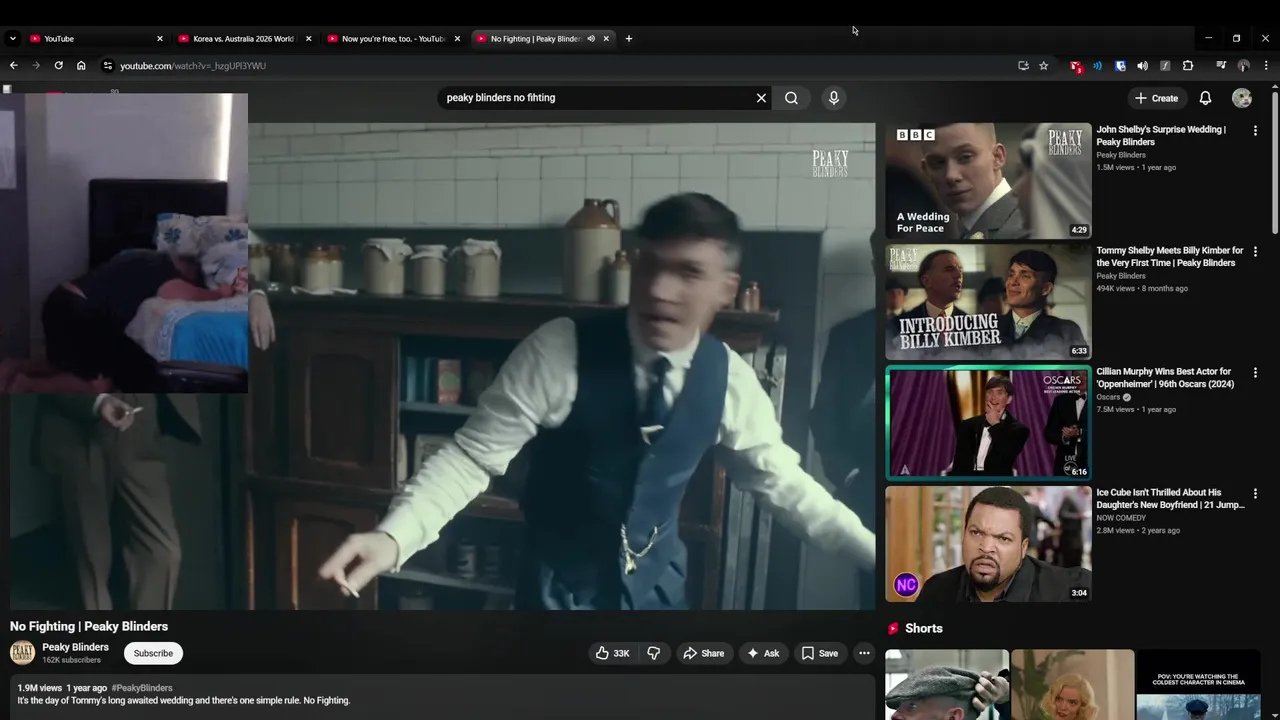Open the #PeakyBlinders hashtag link
This screenshot has height=720, width=1280.
[x=142, y=688]
